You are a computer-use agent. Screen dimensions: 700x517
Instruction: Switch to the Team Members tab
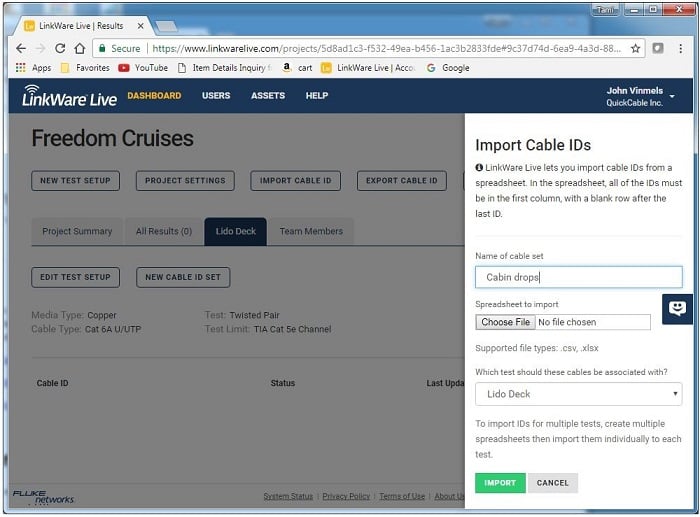click(311, 231)
